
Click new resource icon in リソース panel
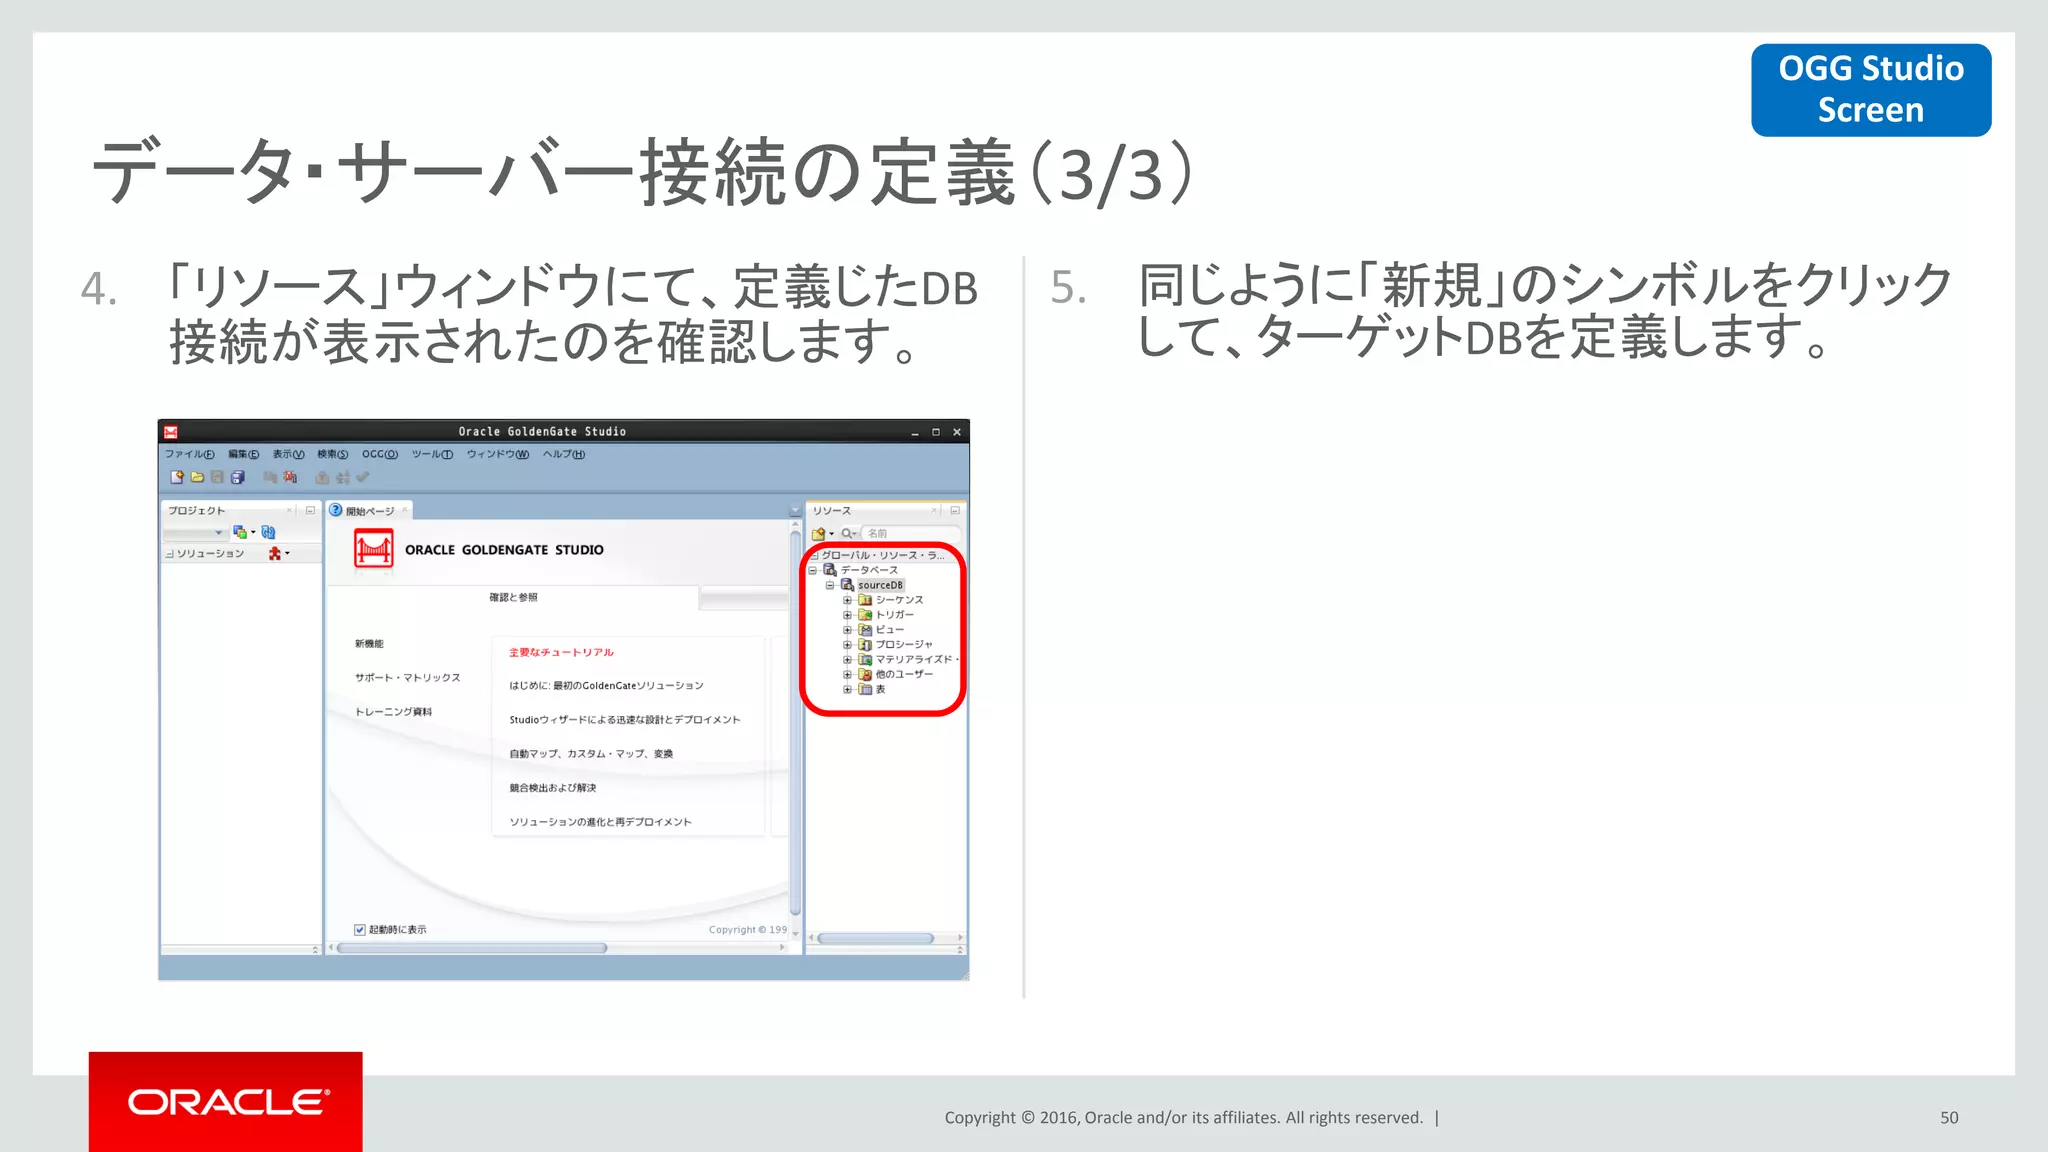coord(818,533)
